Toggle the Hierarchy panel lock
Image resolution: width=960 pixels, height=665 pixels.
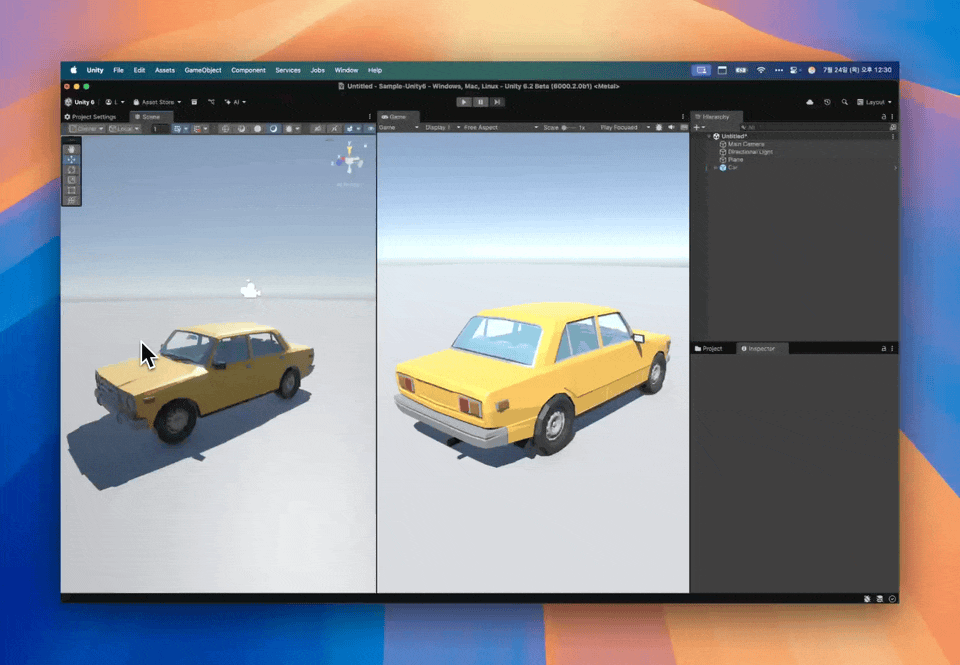[883, 116]
